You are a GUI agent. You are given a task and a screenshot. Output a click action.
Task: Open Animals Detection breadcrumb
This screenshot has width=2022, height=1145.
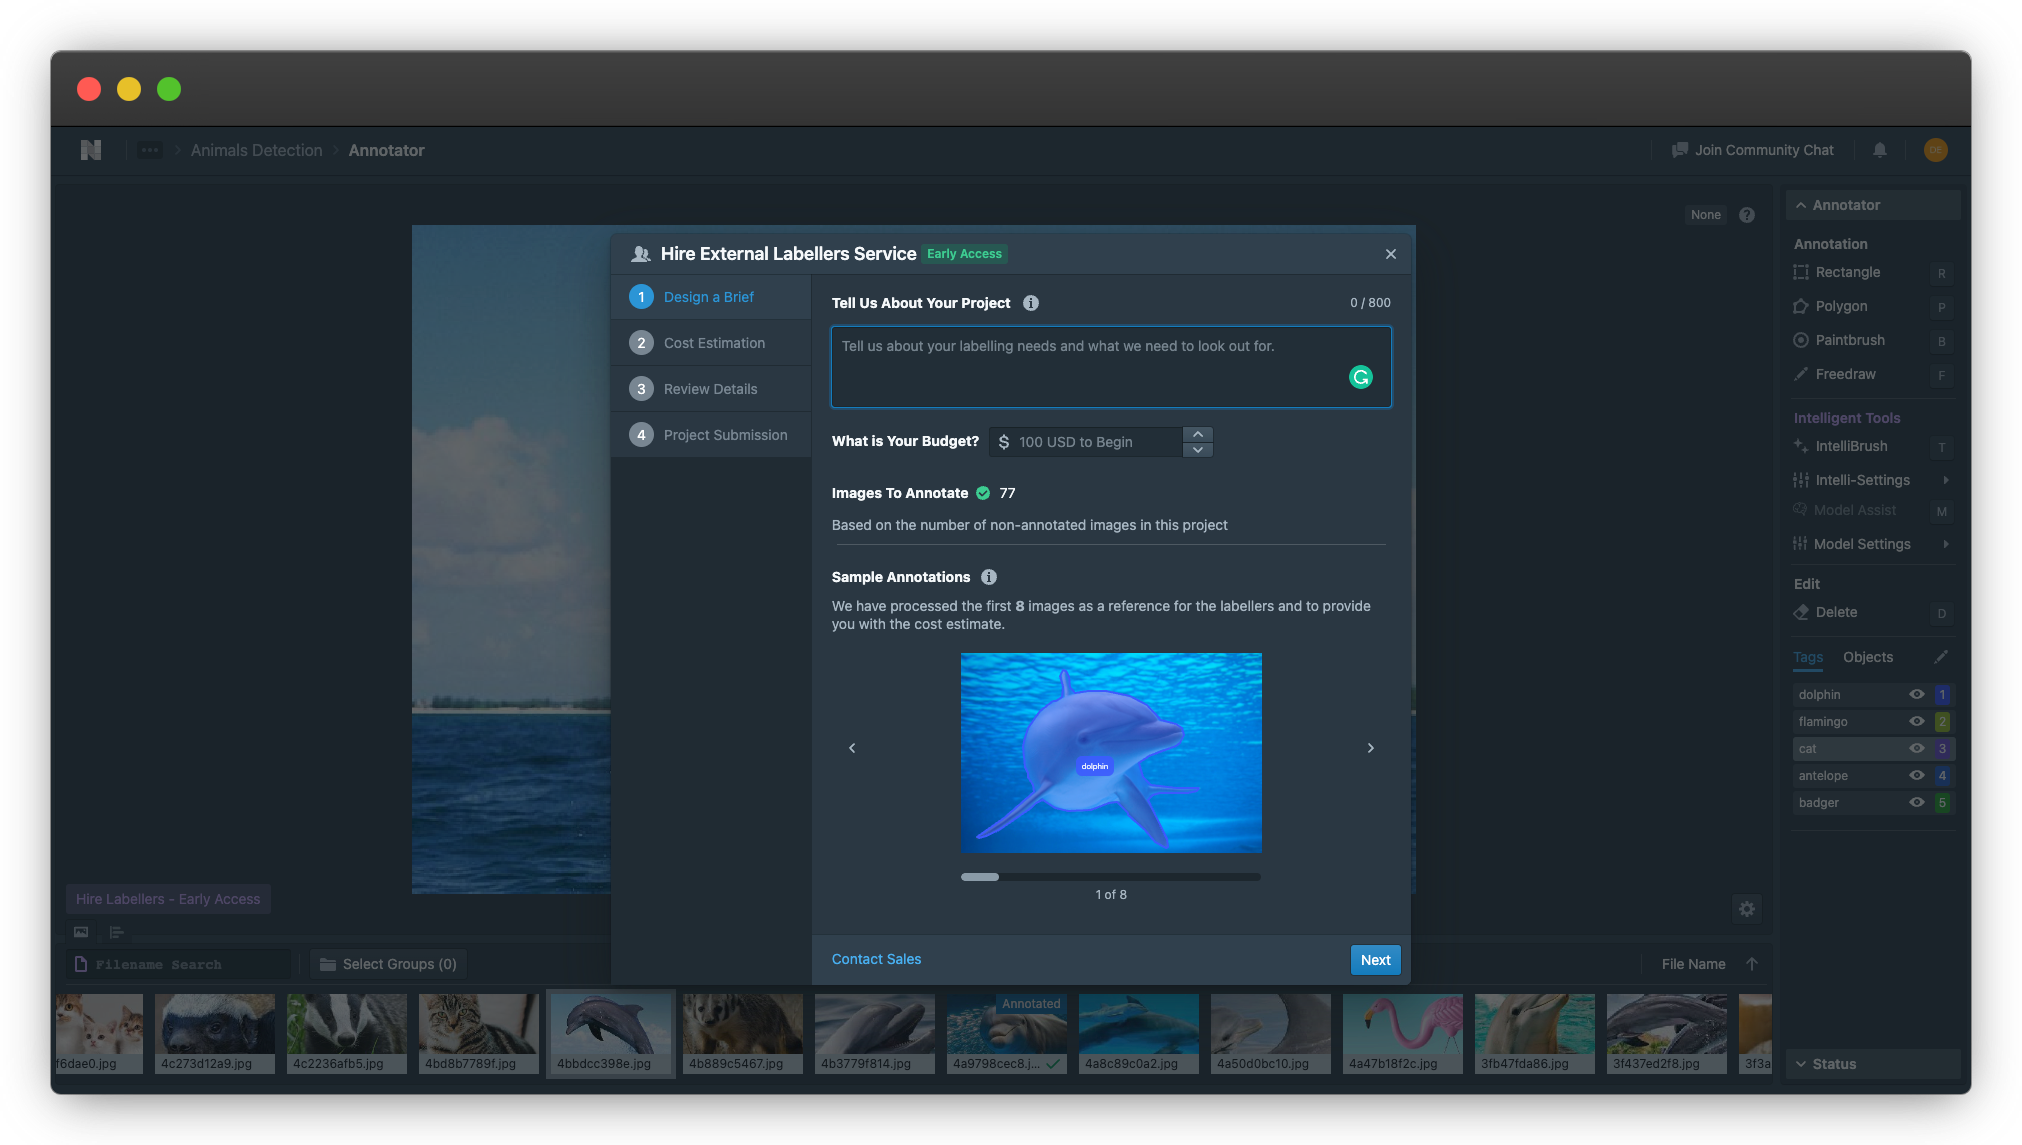(x=257, y=150)
